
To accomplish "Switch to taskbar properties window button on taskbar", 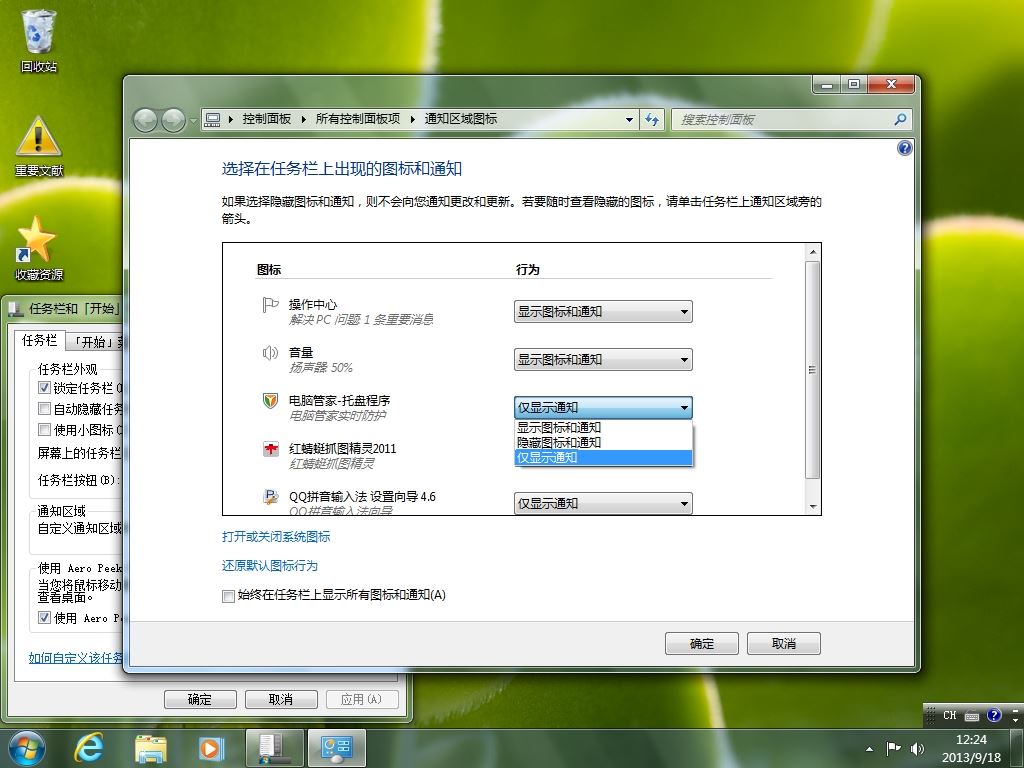I will pyautogui.click(x=274, y=748).
